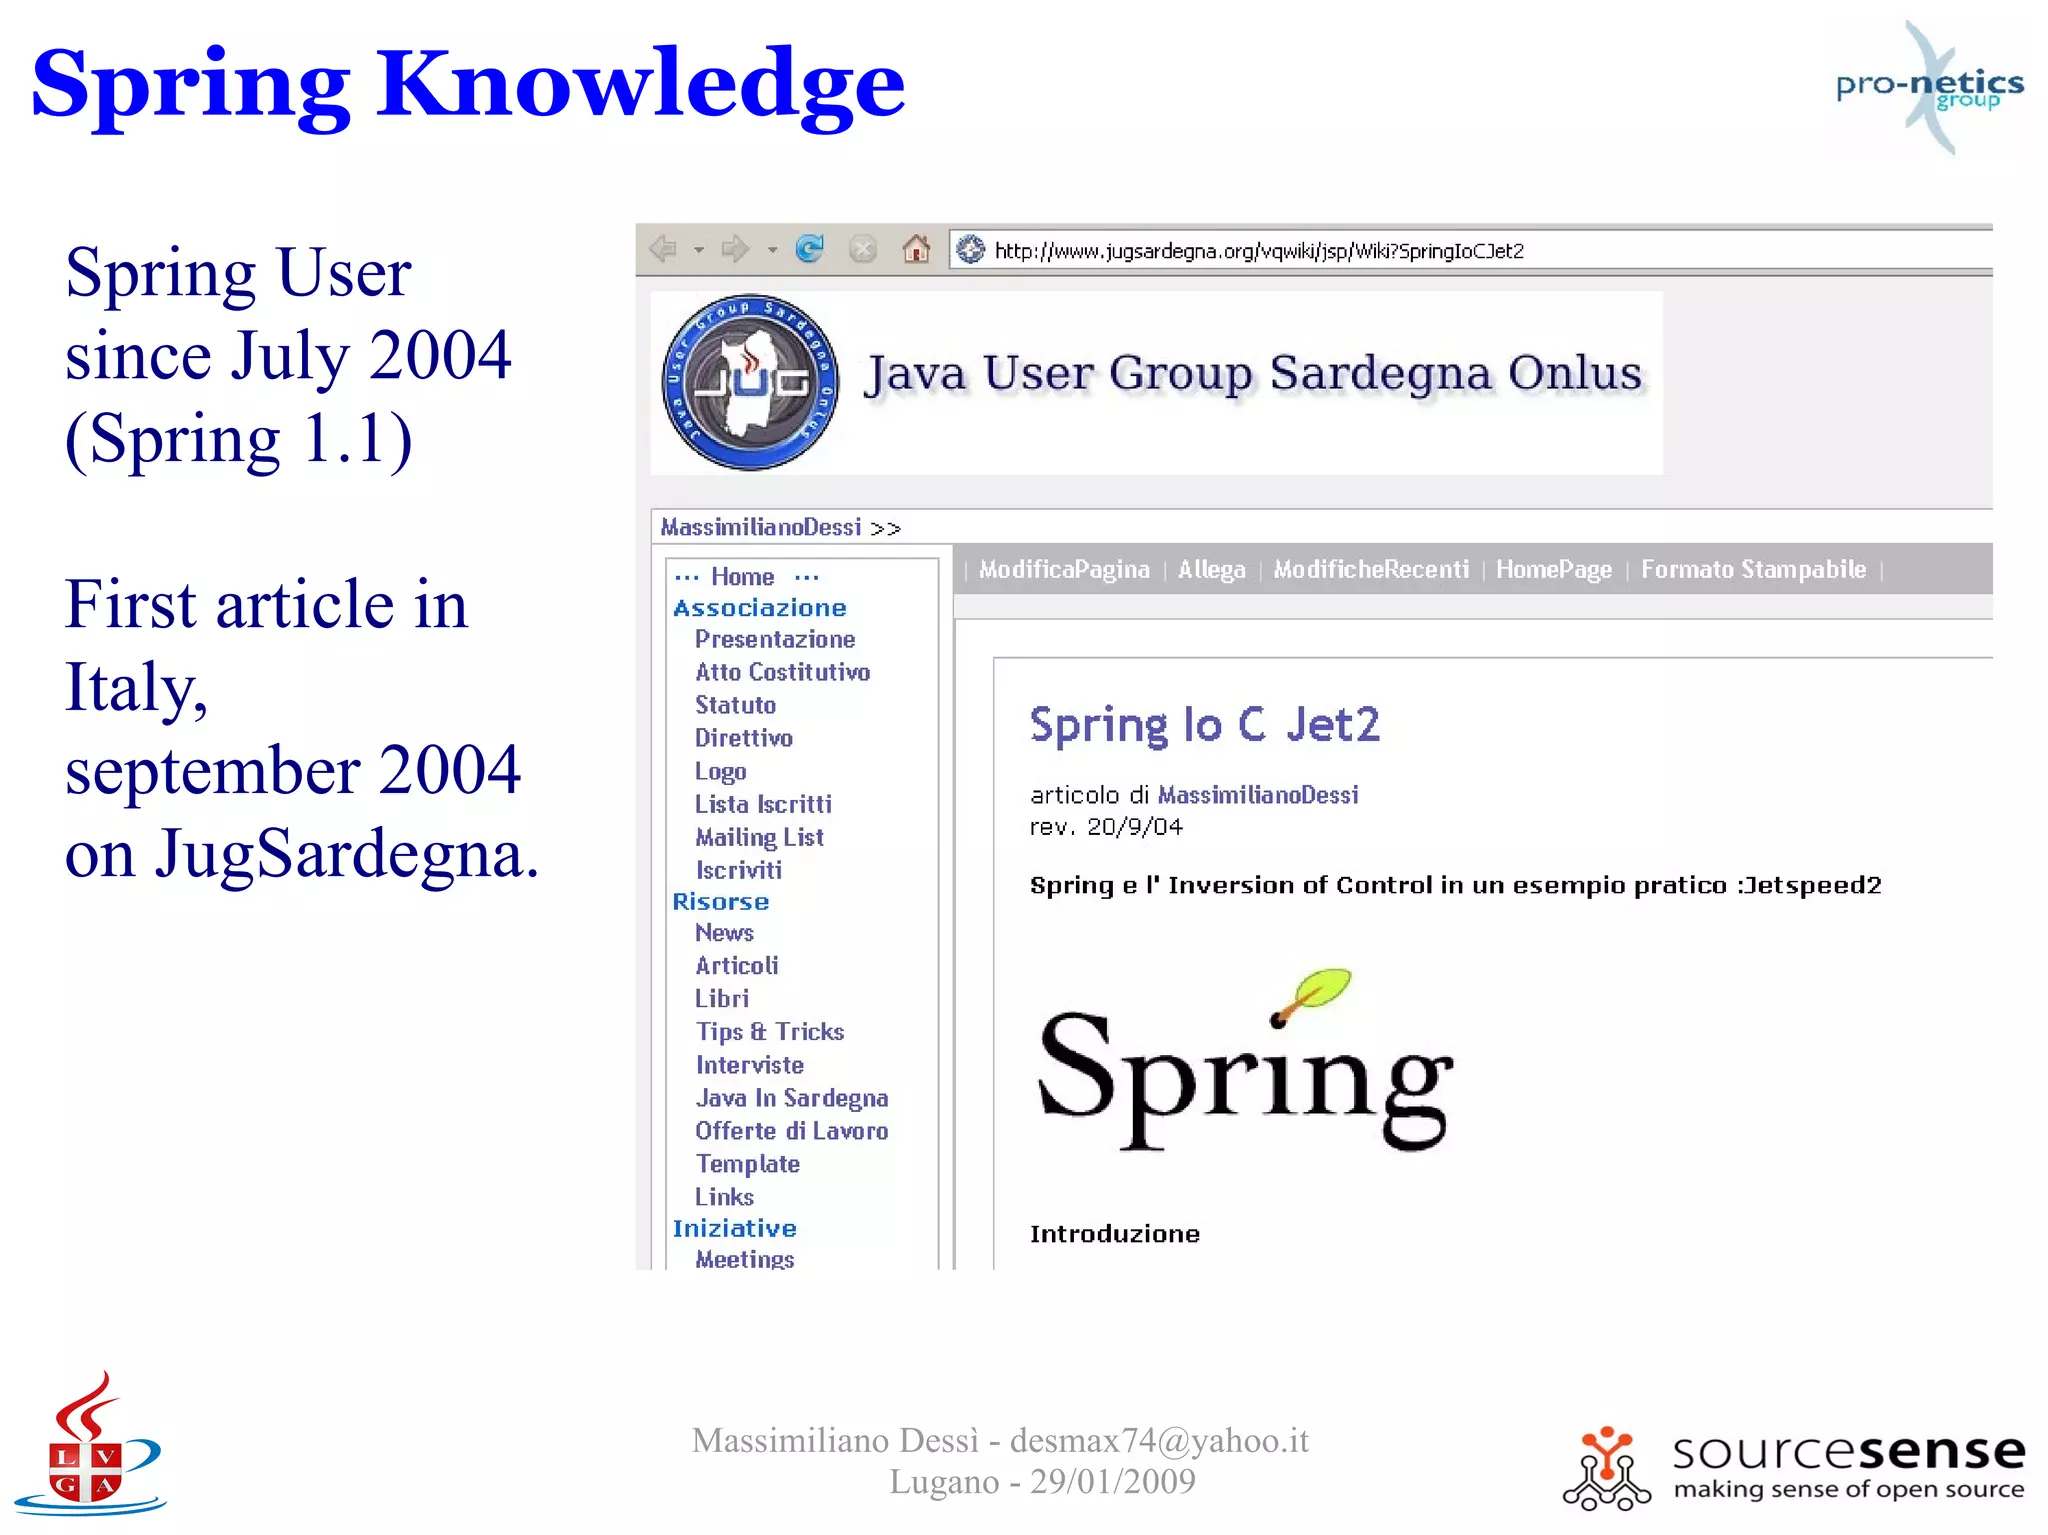2048x1535 pixels.
Task: Select Allega in the wiki toolbar
Action: 1211,570
